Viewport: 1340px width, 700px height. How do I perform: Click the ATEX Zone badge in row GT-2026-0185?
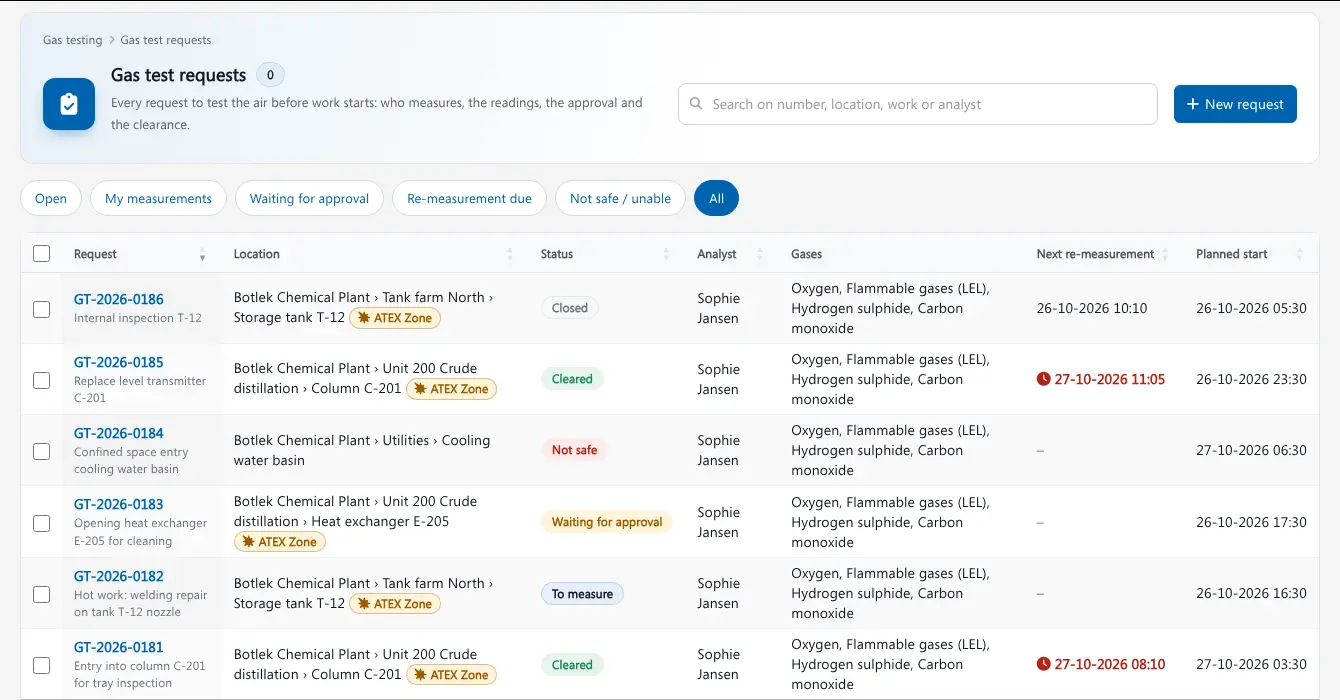click(451, 389)
